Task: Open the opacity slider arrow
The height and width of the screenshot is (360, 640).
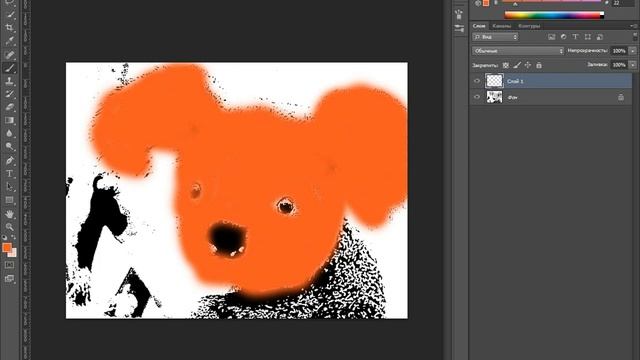Action: pyautogui.click(x=633, y=51)
